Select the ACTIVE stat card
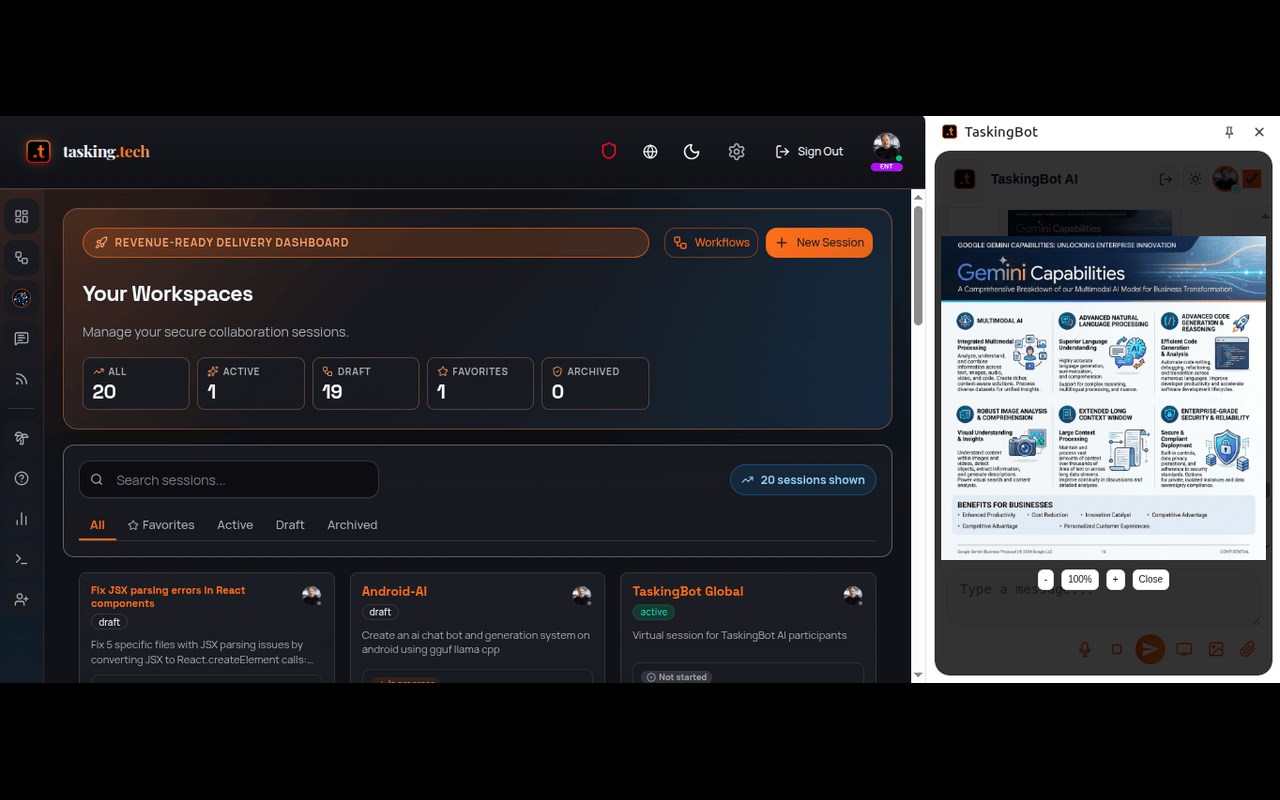This screenshot has width=1280, height=800. click(x=251, y=383)
